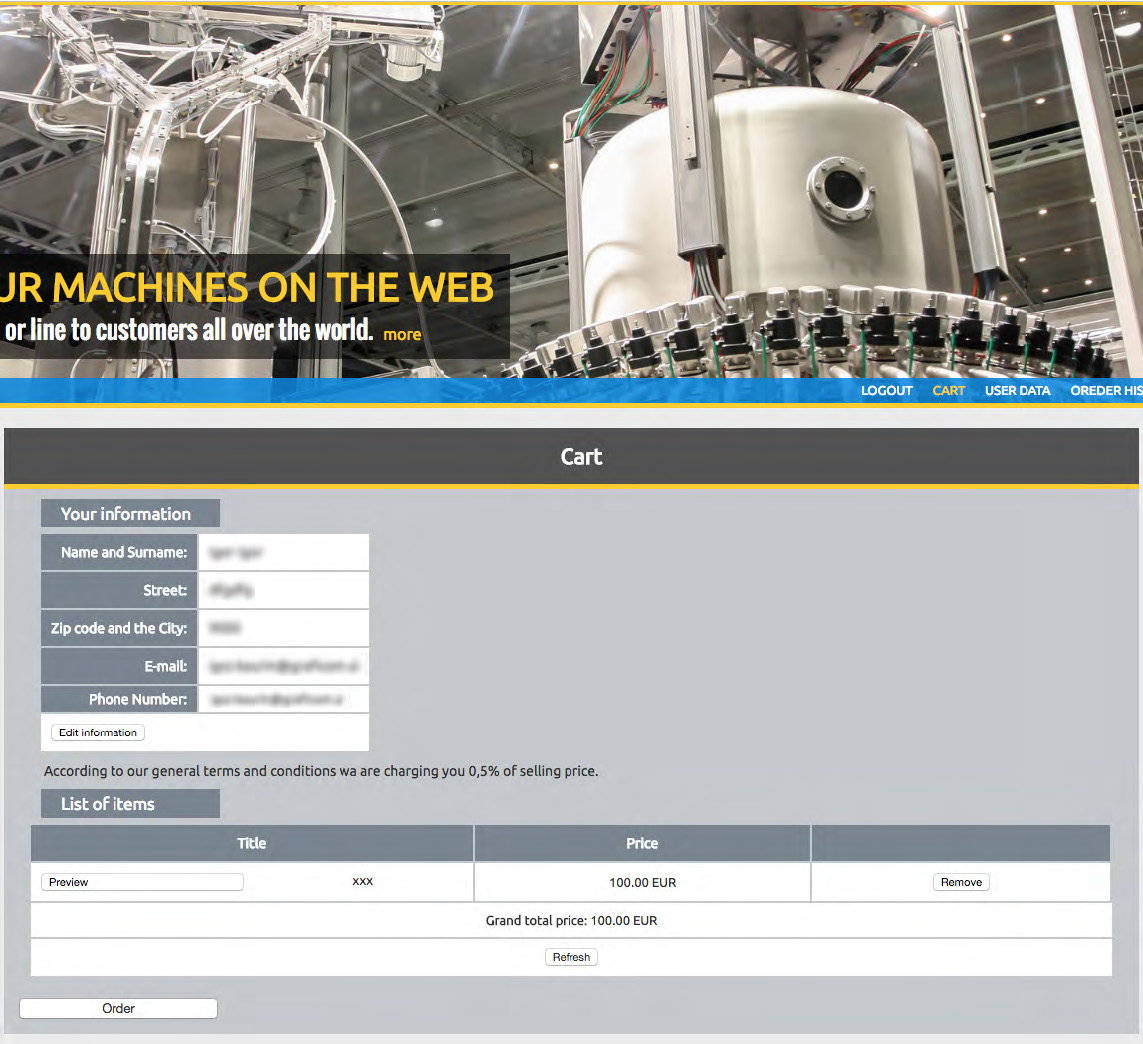Click the Zip code and City value
Viewport: 1143px width, 1044px height.
[283, 628]
